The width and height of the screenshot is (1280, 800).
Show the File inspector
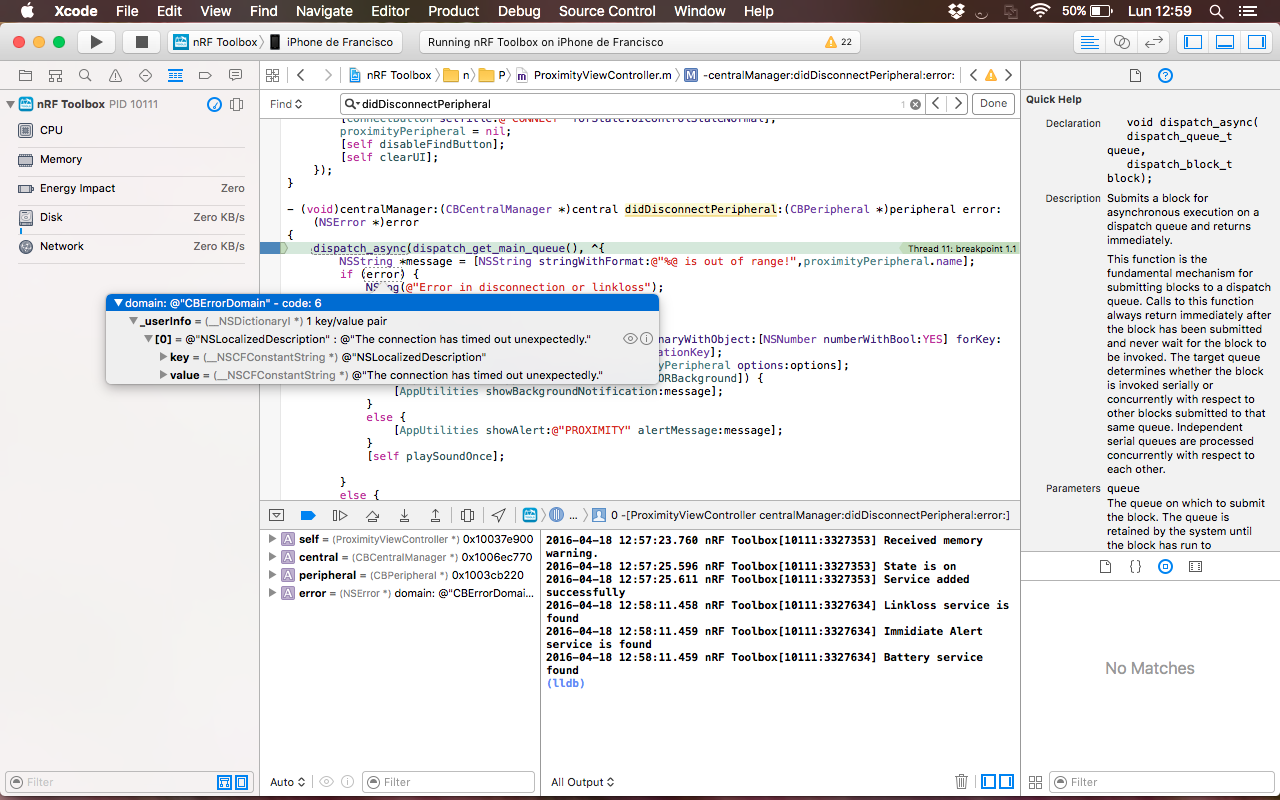point(1135,76)
